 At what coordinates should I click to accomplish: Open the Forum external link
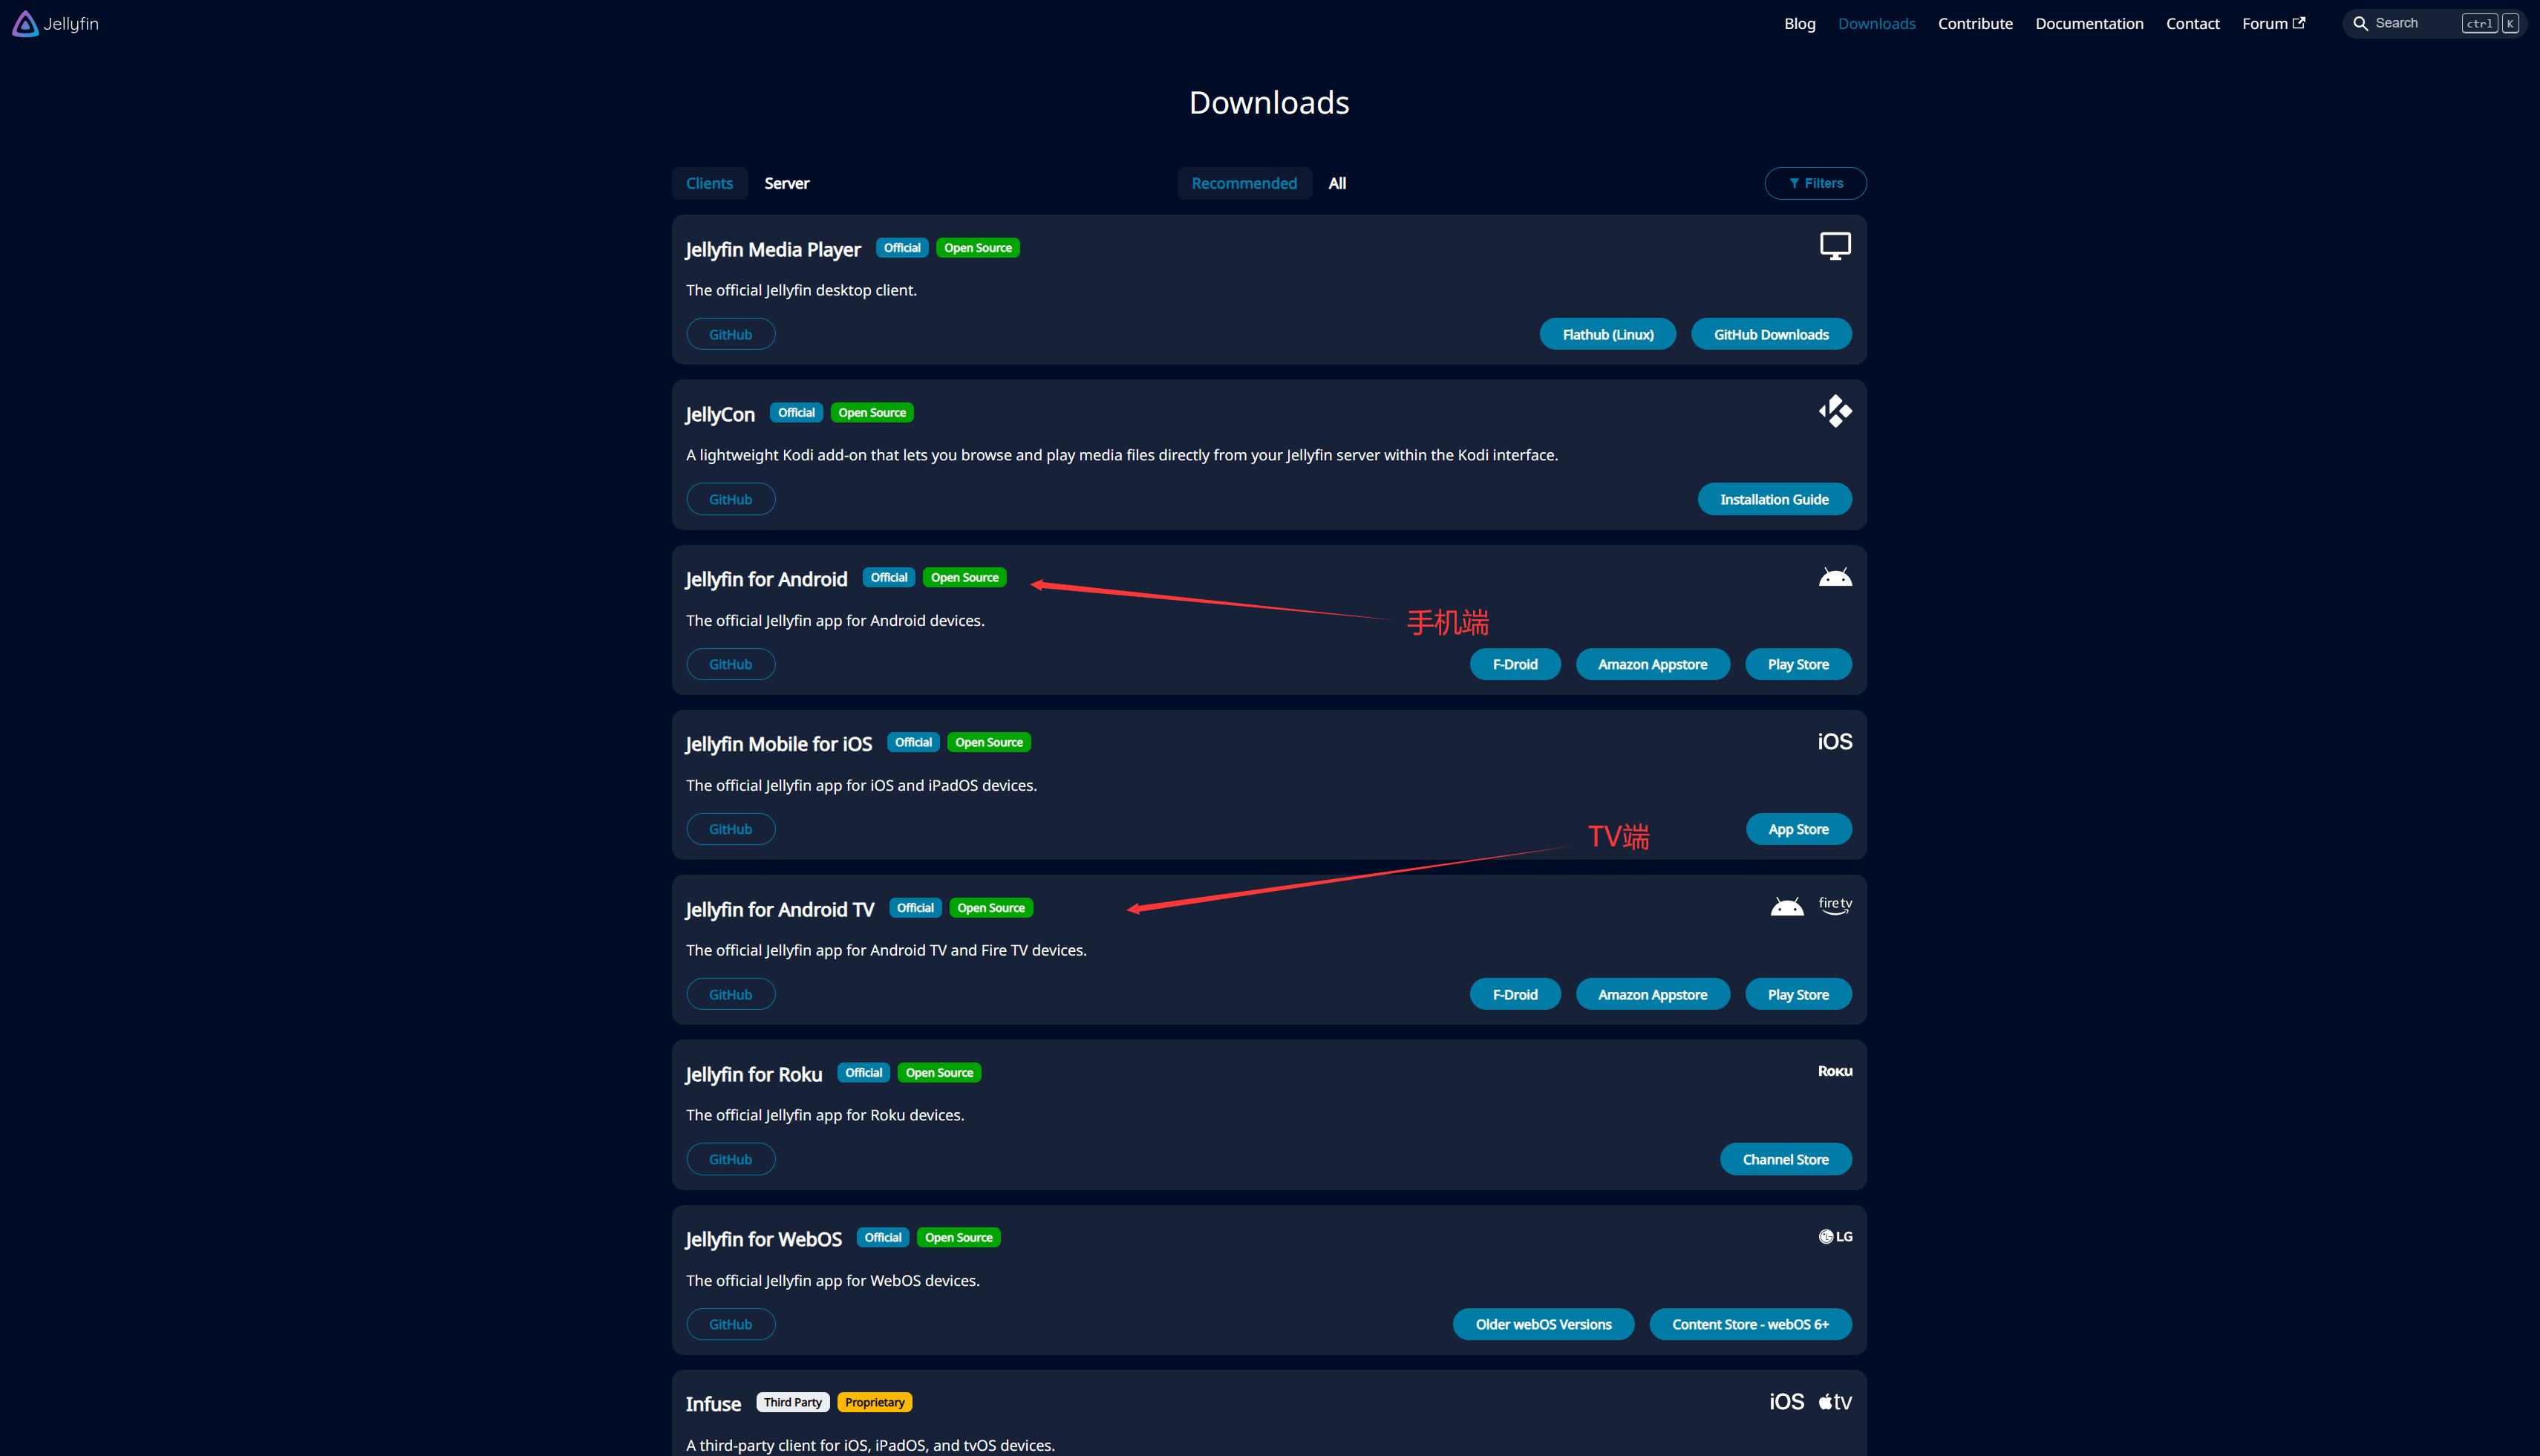[2272, 23]
